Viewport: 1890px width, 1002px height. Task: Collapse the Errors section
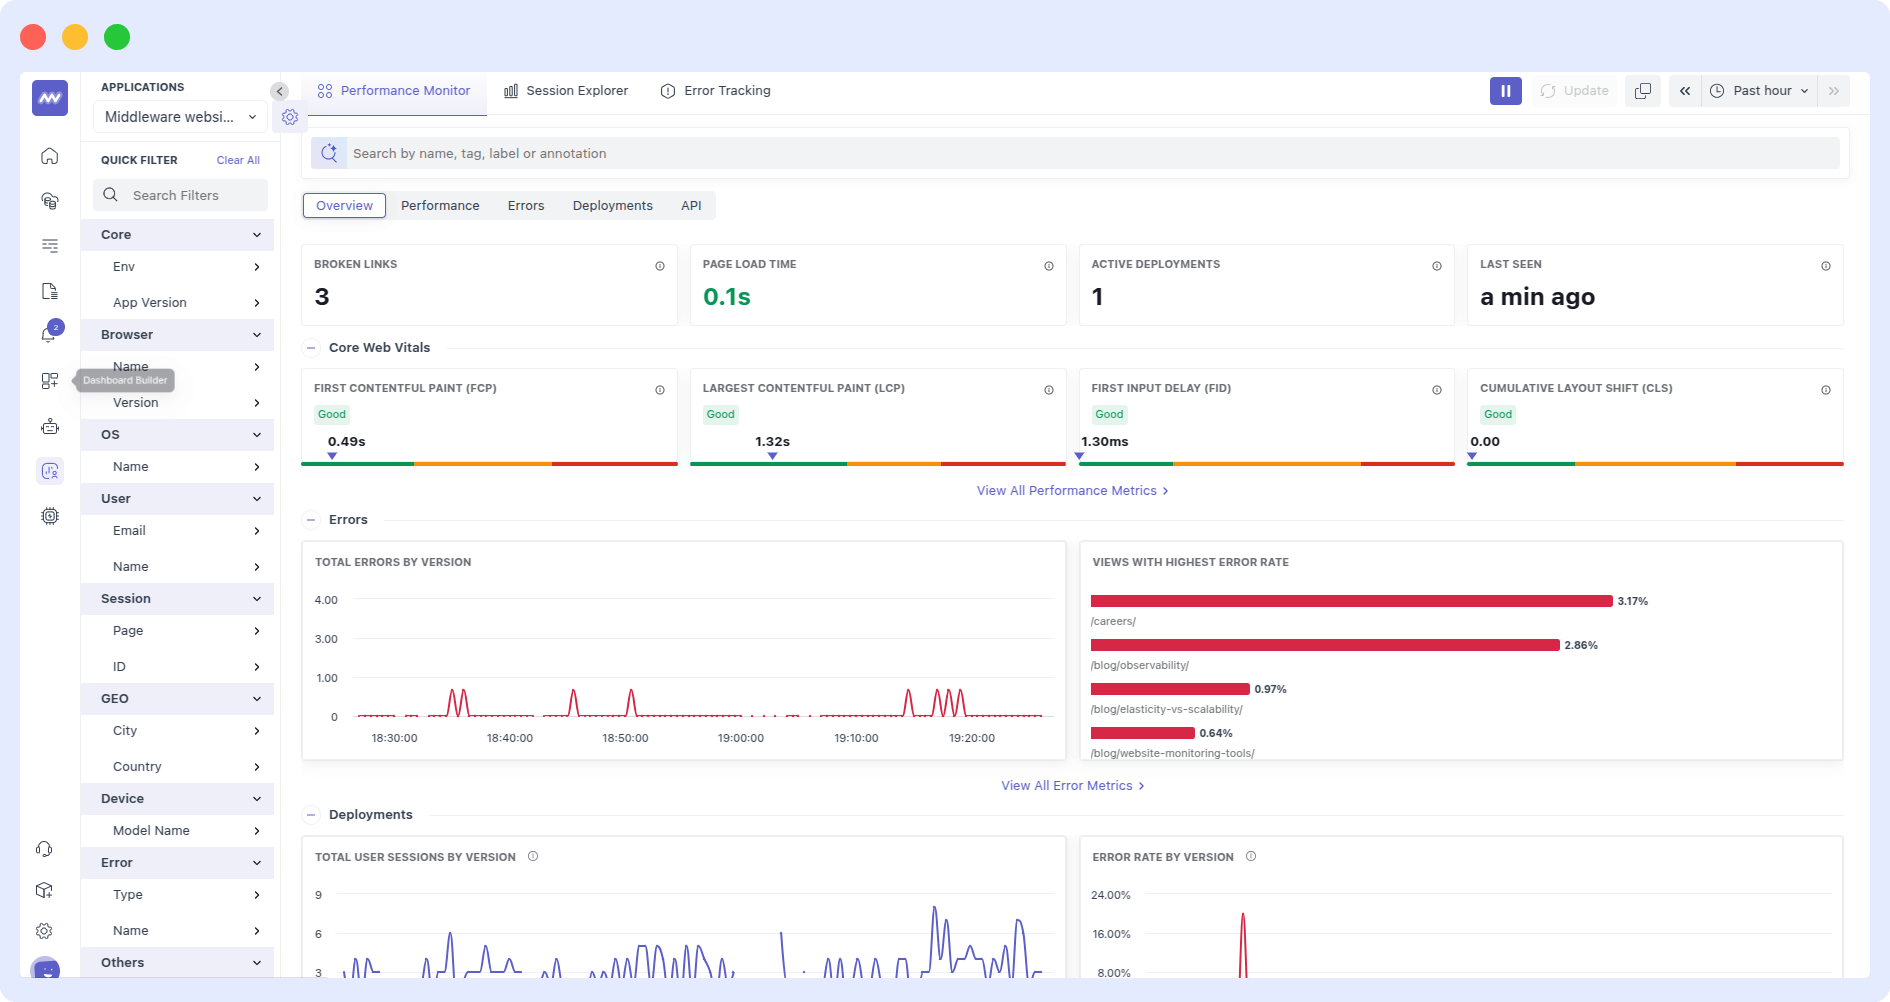pos(311,519)
